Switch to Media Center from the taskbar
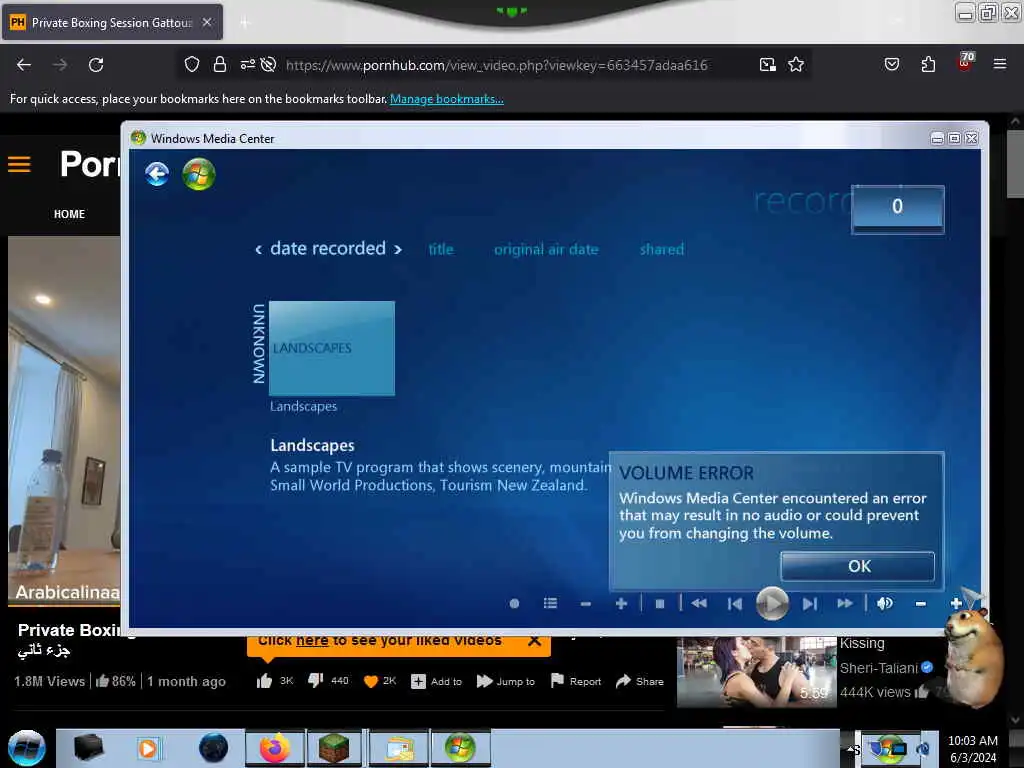The image size is (1024, 768). 460,748
